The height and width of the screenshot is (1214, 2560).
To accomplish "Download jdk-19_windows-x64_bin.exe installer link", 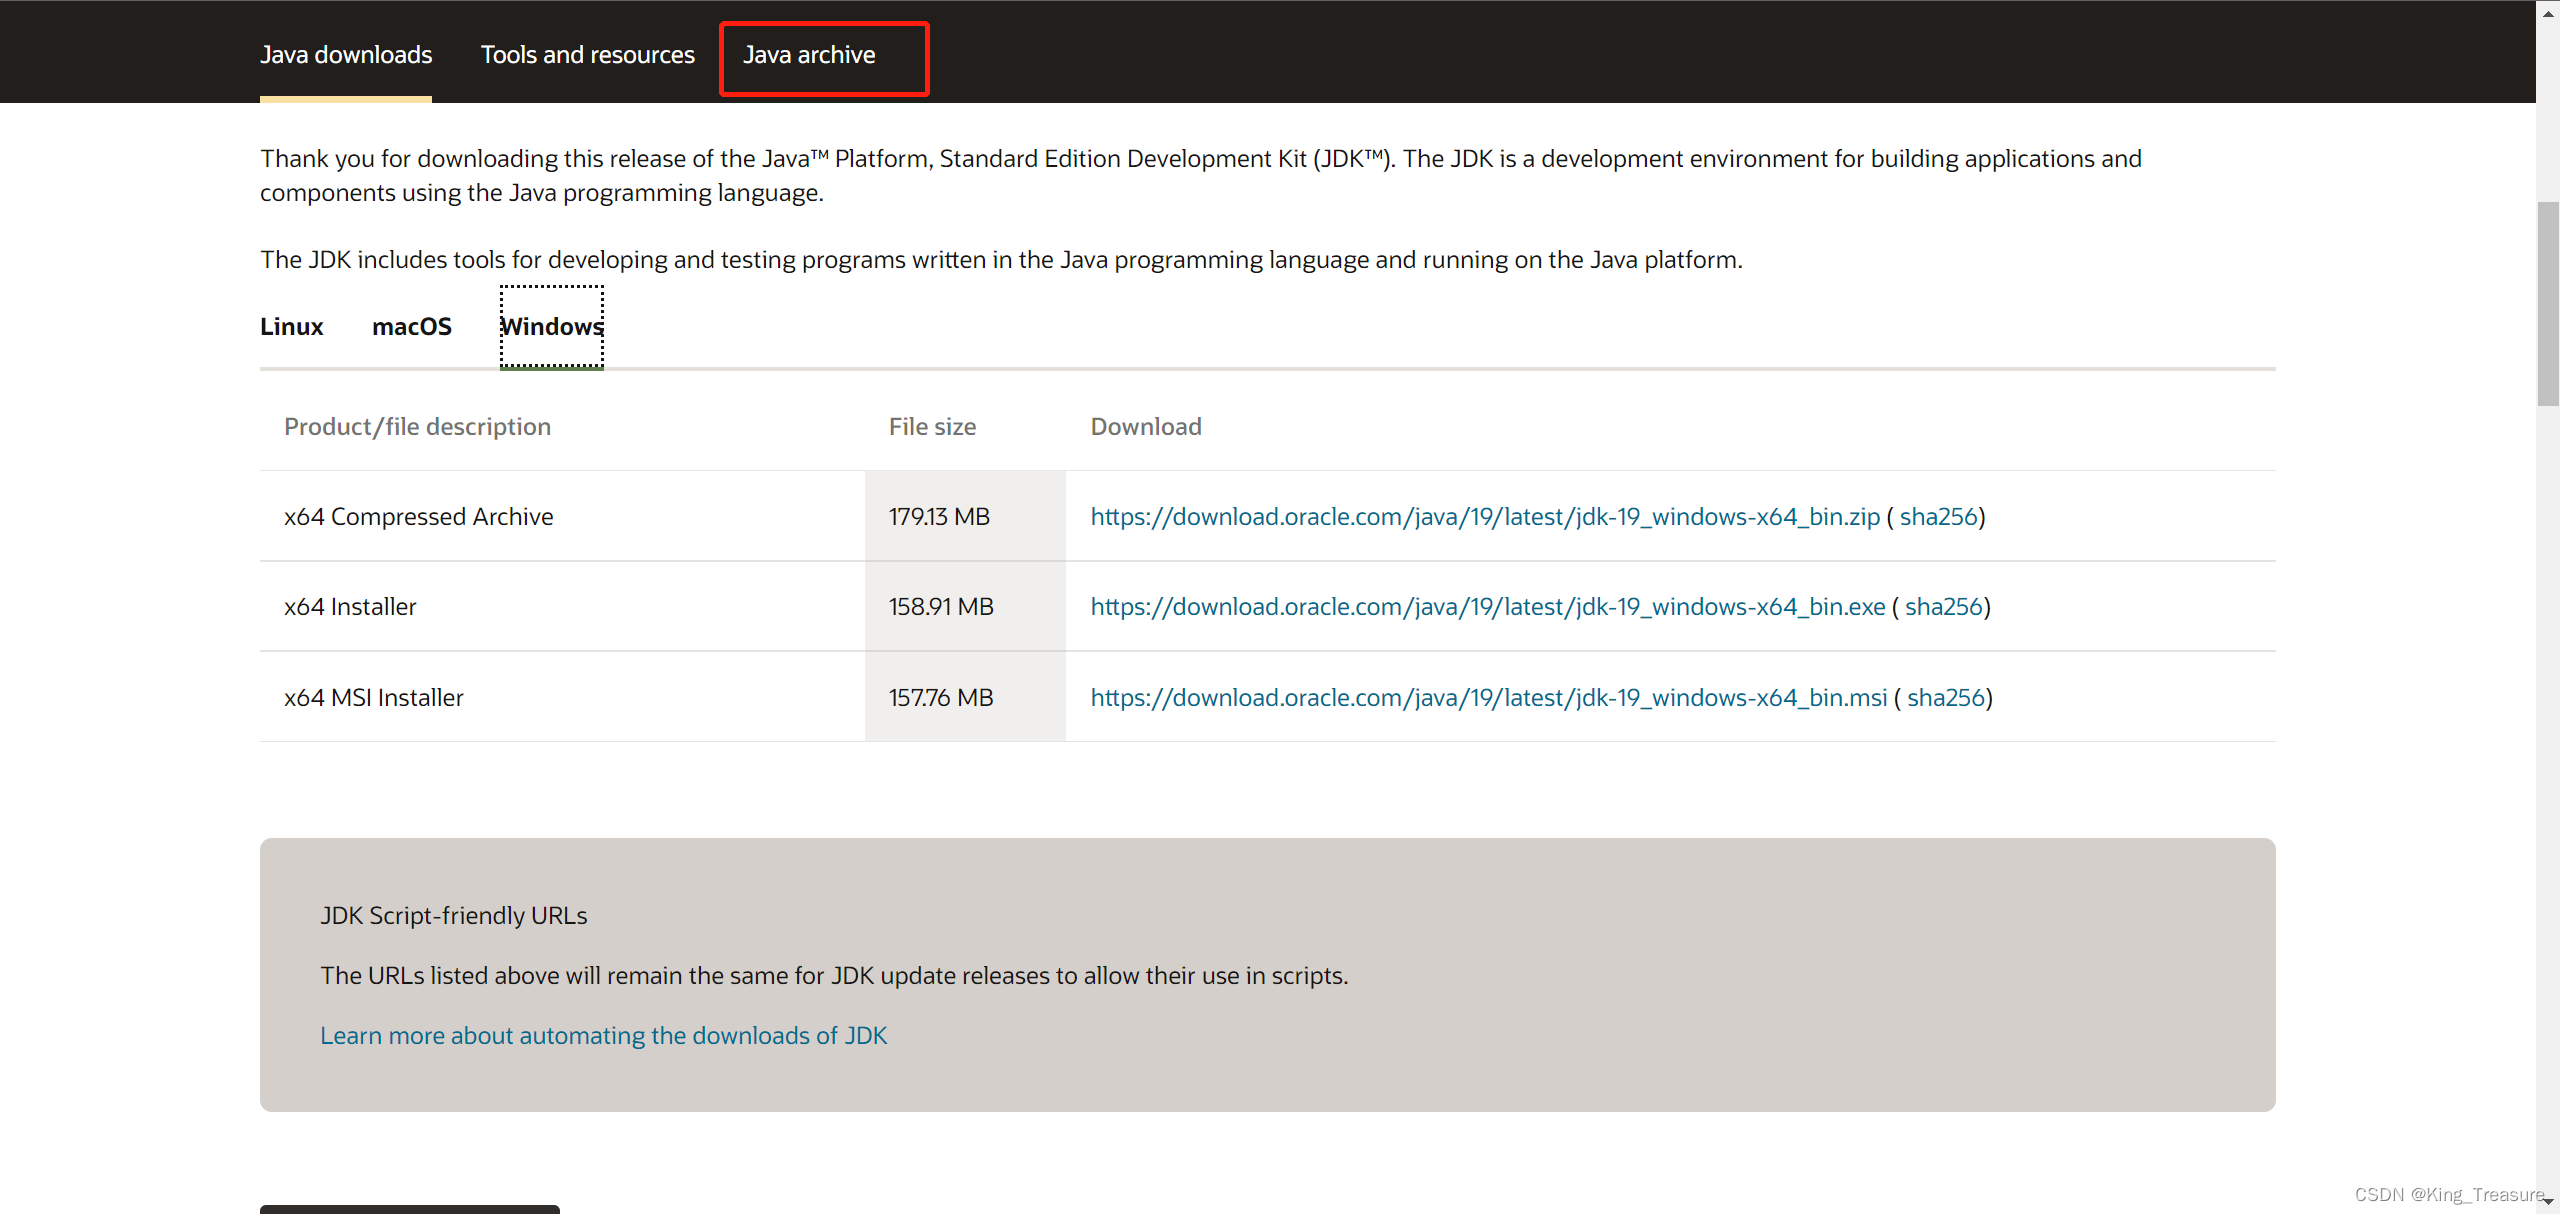I will pyautogui.click(x=1488, y=607).
